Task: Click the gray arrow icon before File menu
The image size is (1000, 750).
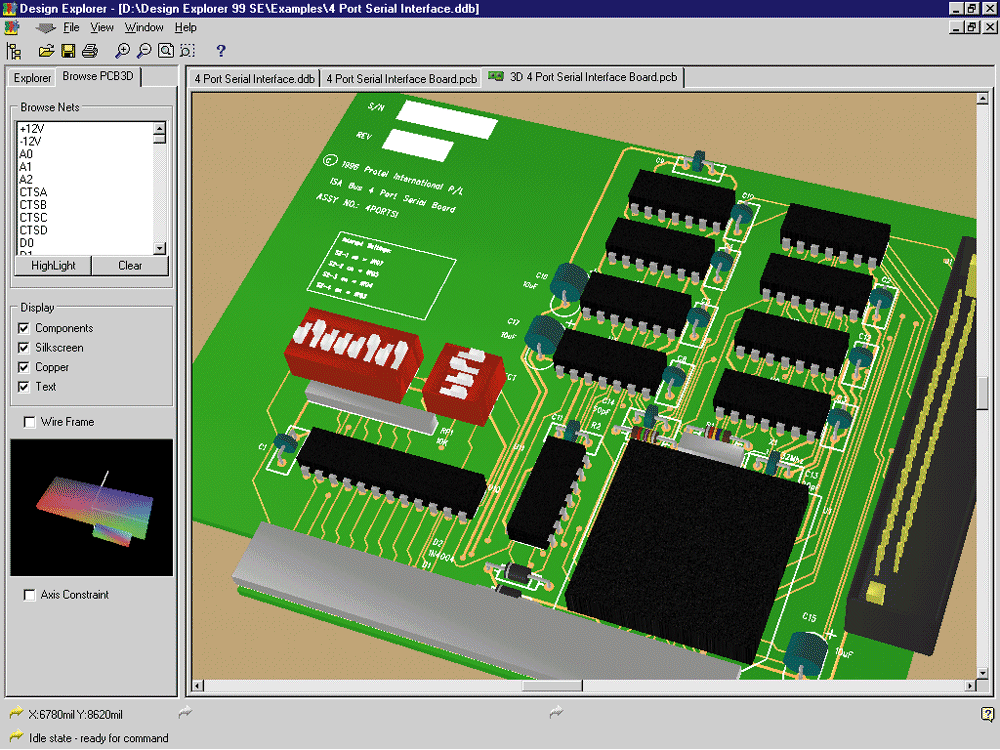Action: click(x=46, y=28)
